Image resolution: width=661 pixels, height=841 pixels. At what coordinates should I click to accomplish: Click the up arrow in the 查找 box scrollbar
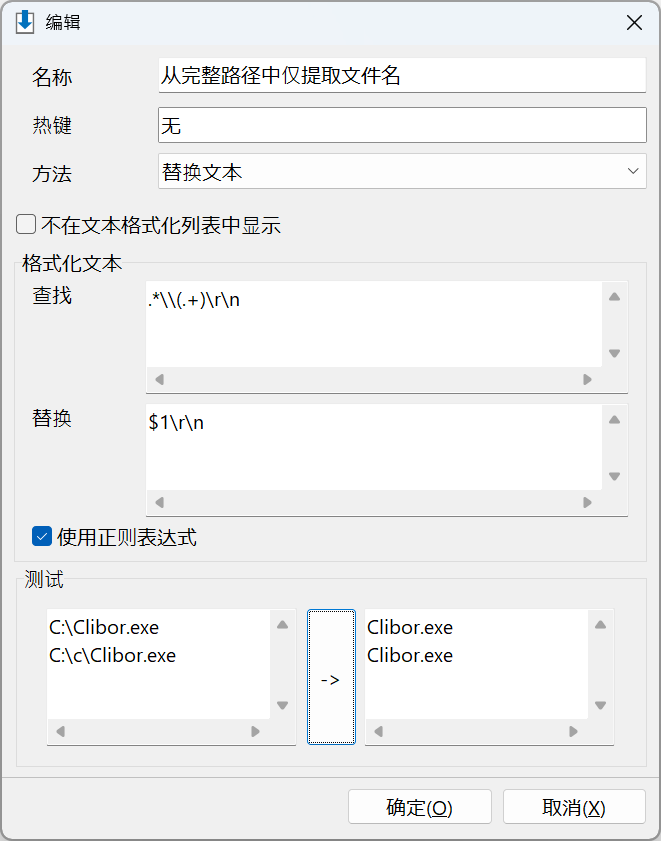(614, 297)
